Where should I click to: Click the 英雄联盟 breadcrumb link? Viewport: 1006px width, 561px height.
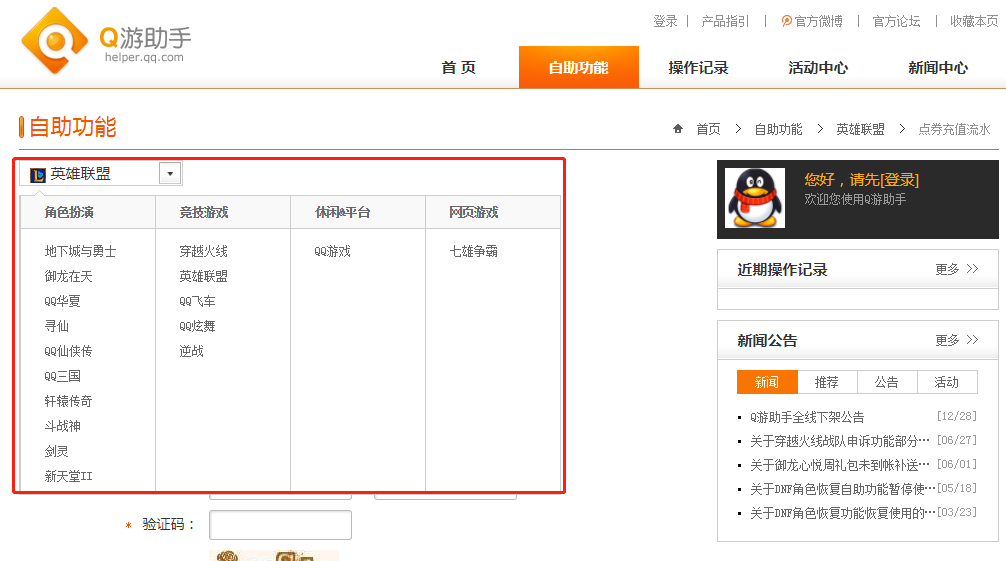(x=860, y=129)
